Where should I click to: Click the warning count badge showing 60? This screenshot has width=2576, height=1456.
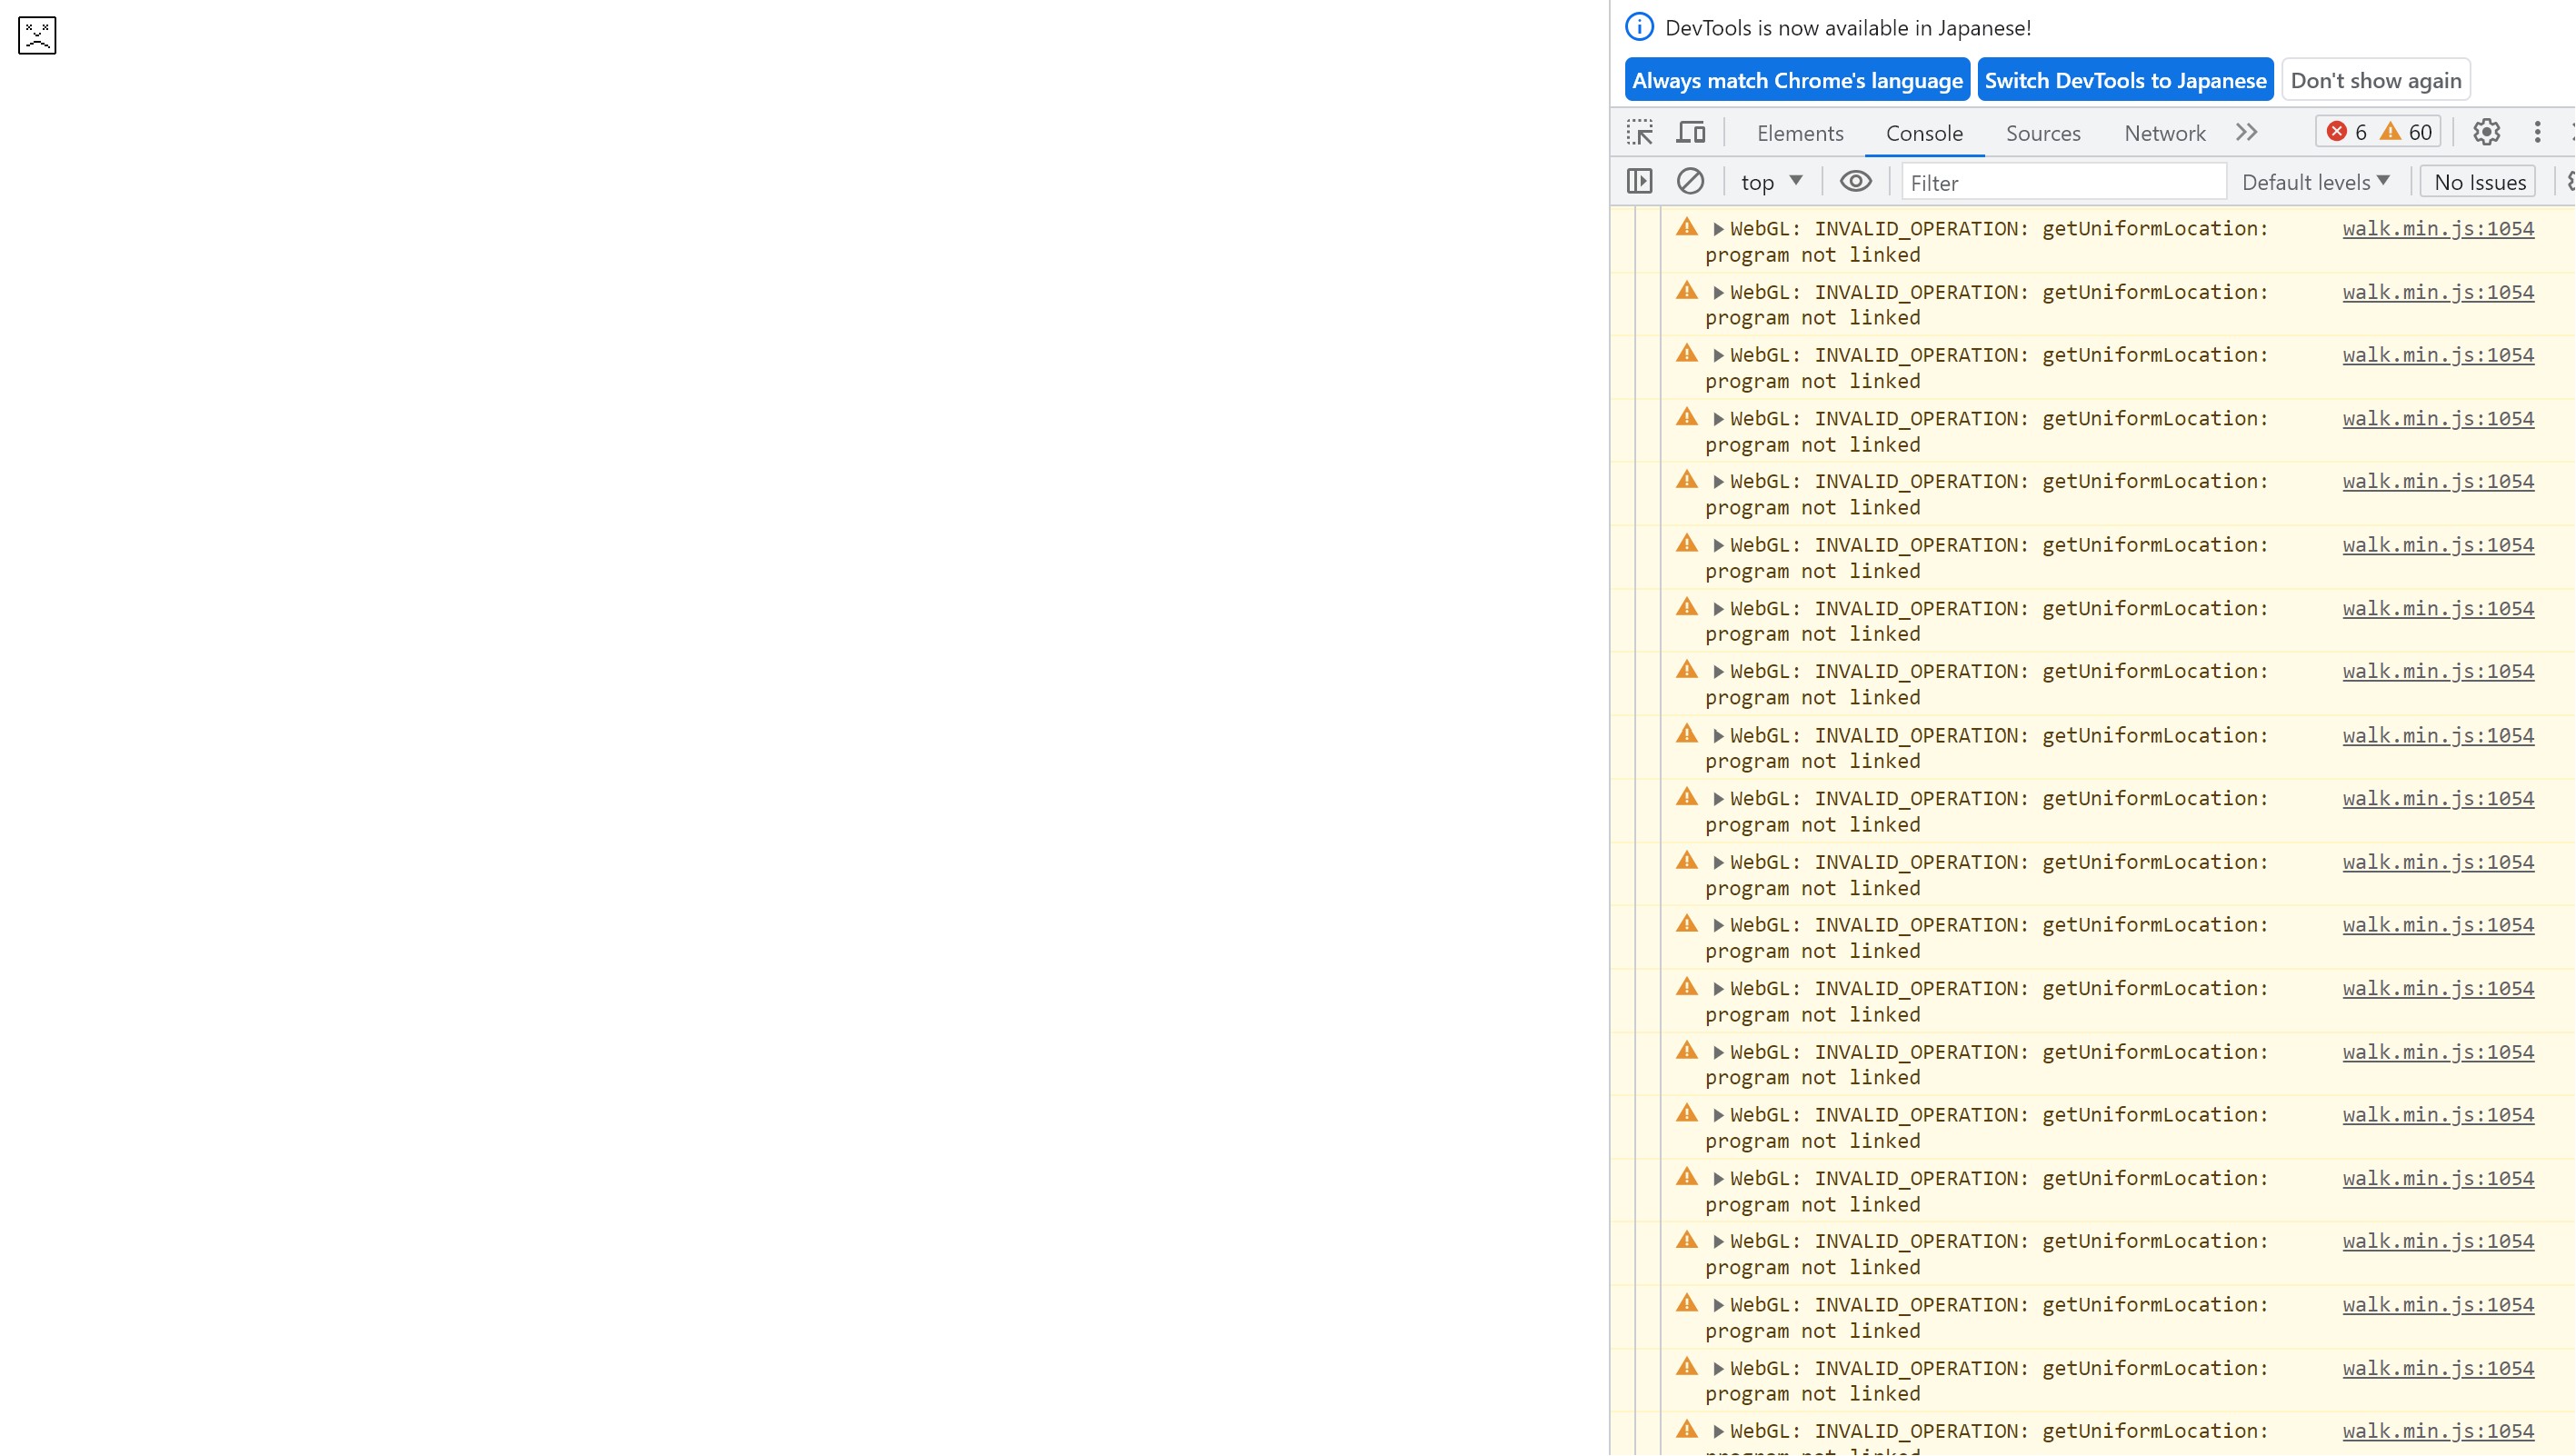pos(2406,132)
